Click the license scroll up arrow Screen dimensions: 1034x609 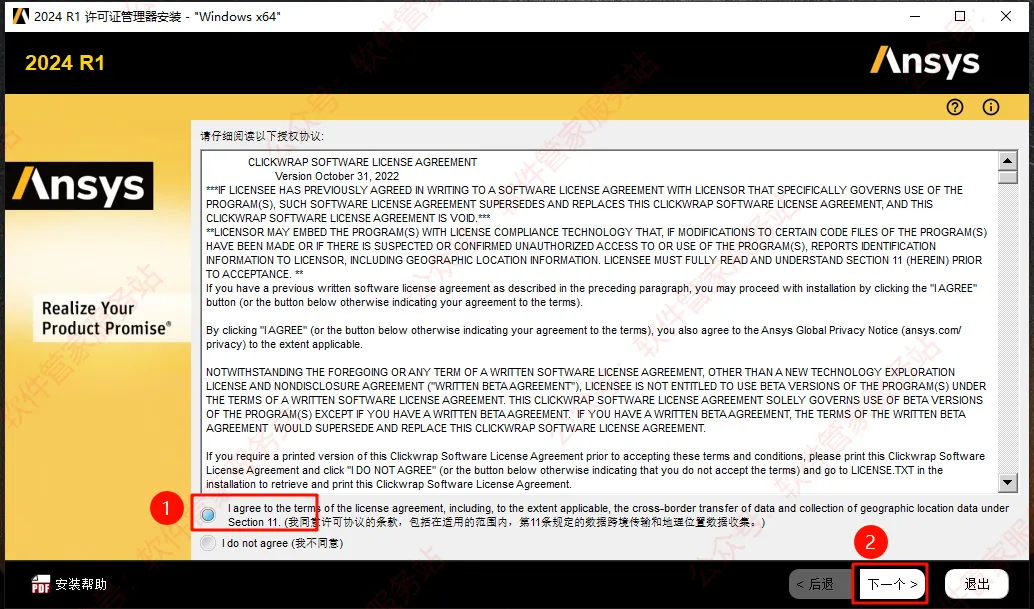click(x=1007, y=160)
